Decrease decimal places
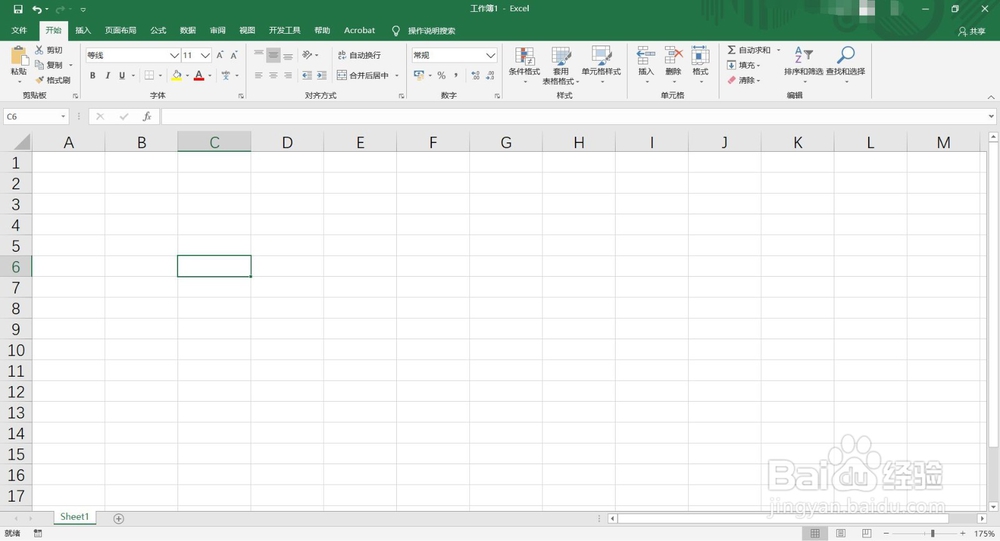Viewport: 1000px width, 541px height. click(x=490, y=75)
